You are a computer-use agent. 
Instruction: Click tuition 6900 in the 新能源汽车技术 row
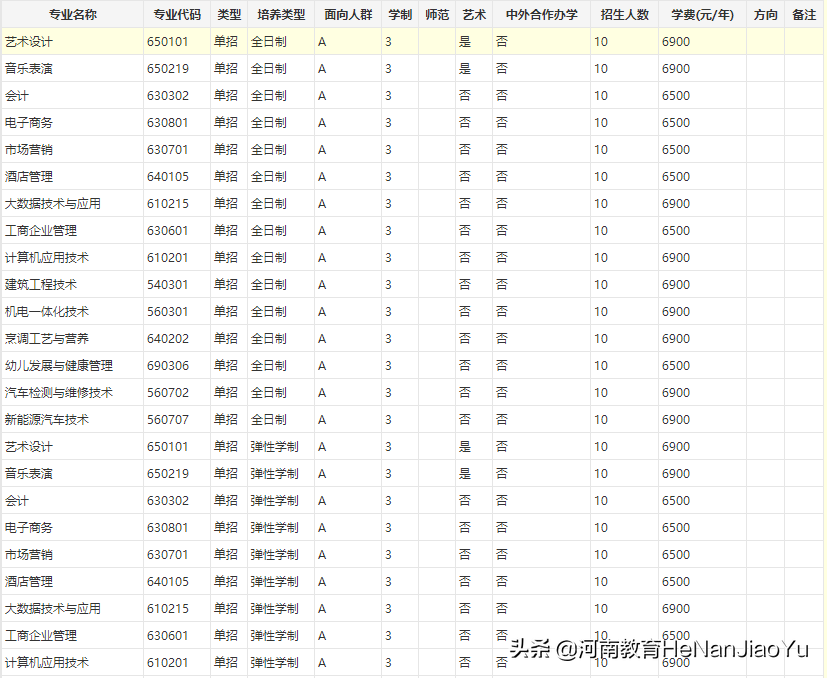tap(676, 420)
